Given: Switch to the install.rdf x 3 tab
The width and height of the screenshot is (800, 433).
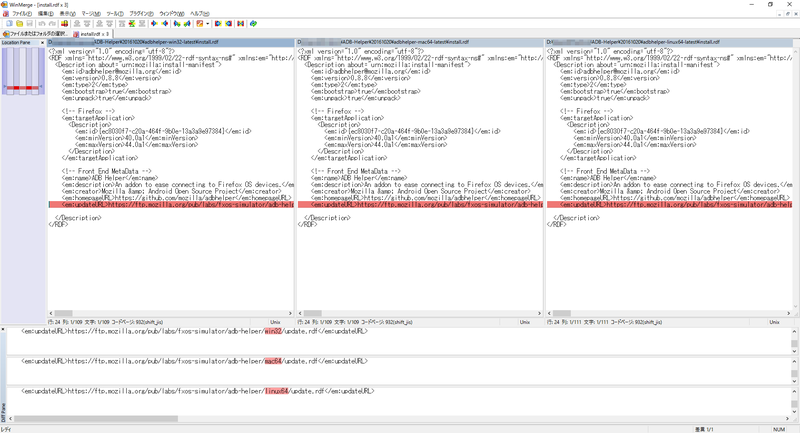Looking at the screenshot, I should 91,34.
